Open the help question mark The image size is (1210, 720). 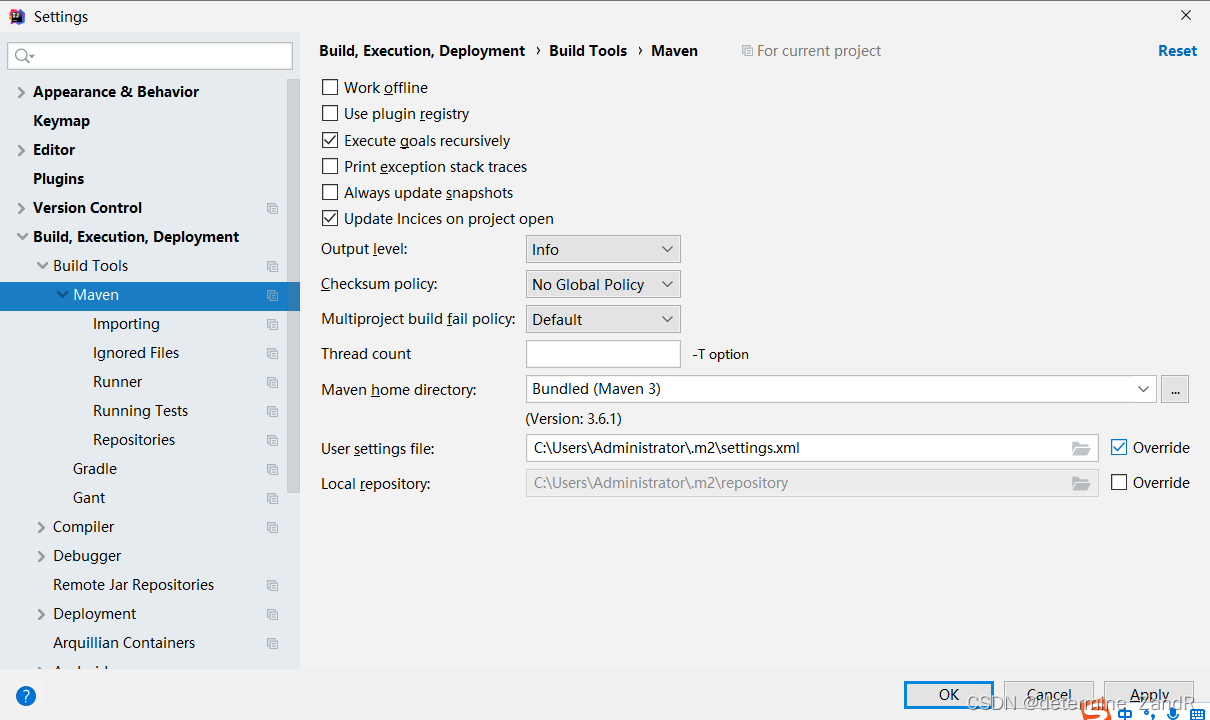click(26, 696)
